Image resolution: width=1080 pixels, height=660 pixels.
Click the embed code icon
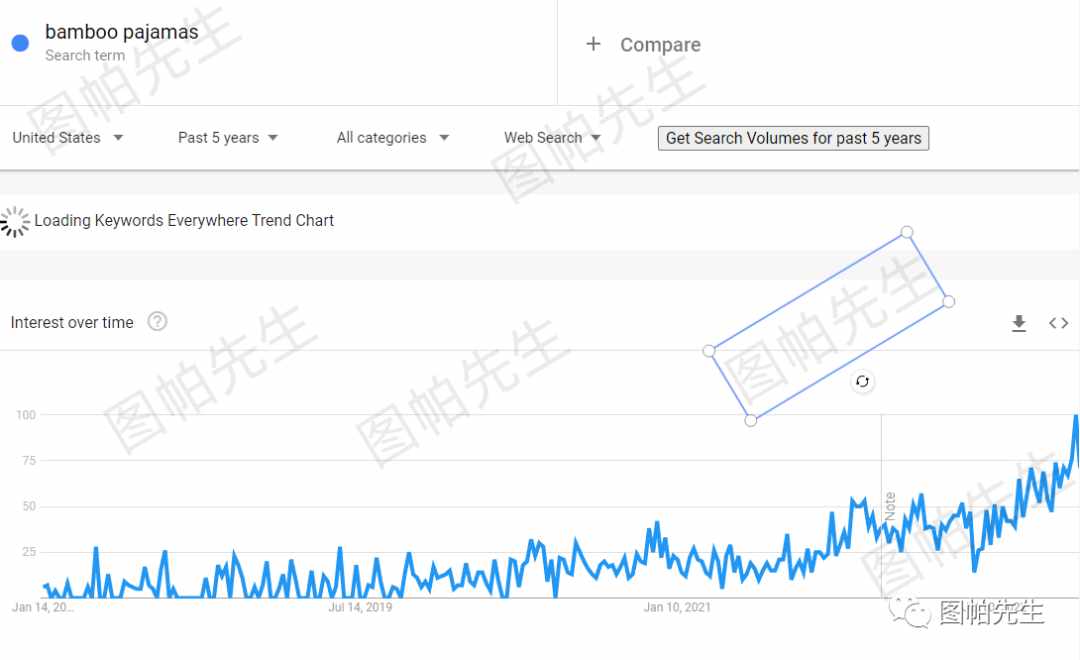[1058, 323]
